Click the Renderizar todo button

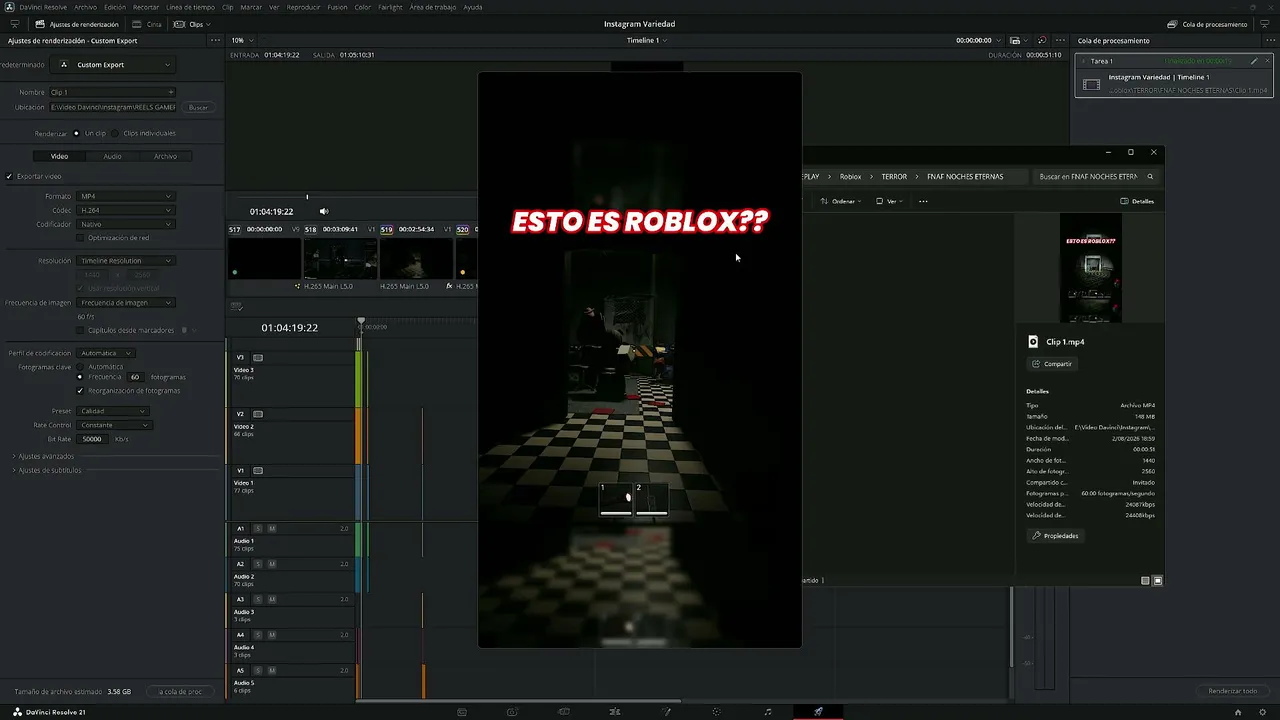[x=1233, y=691]
